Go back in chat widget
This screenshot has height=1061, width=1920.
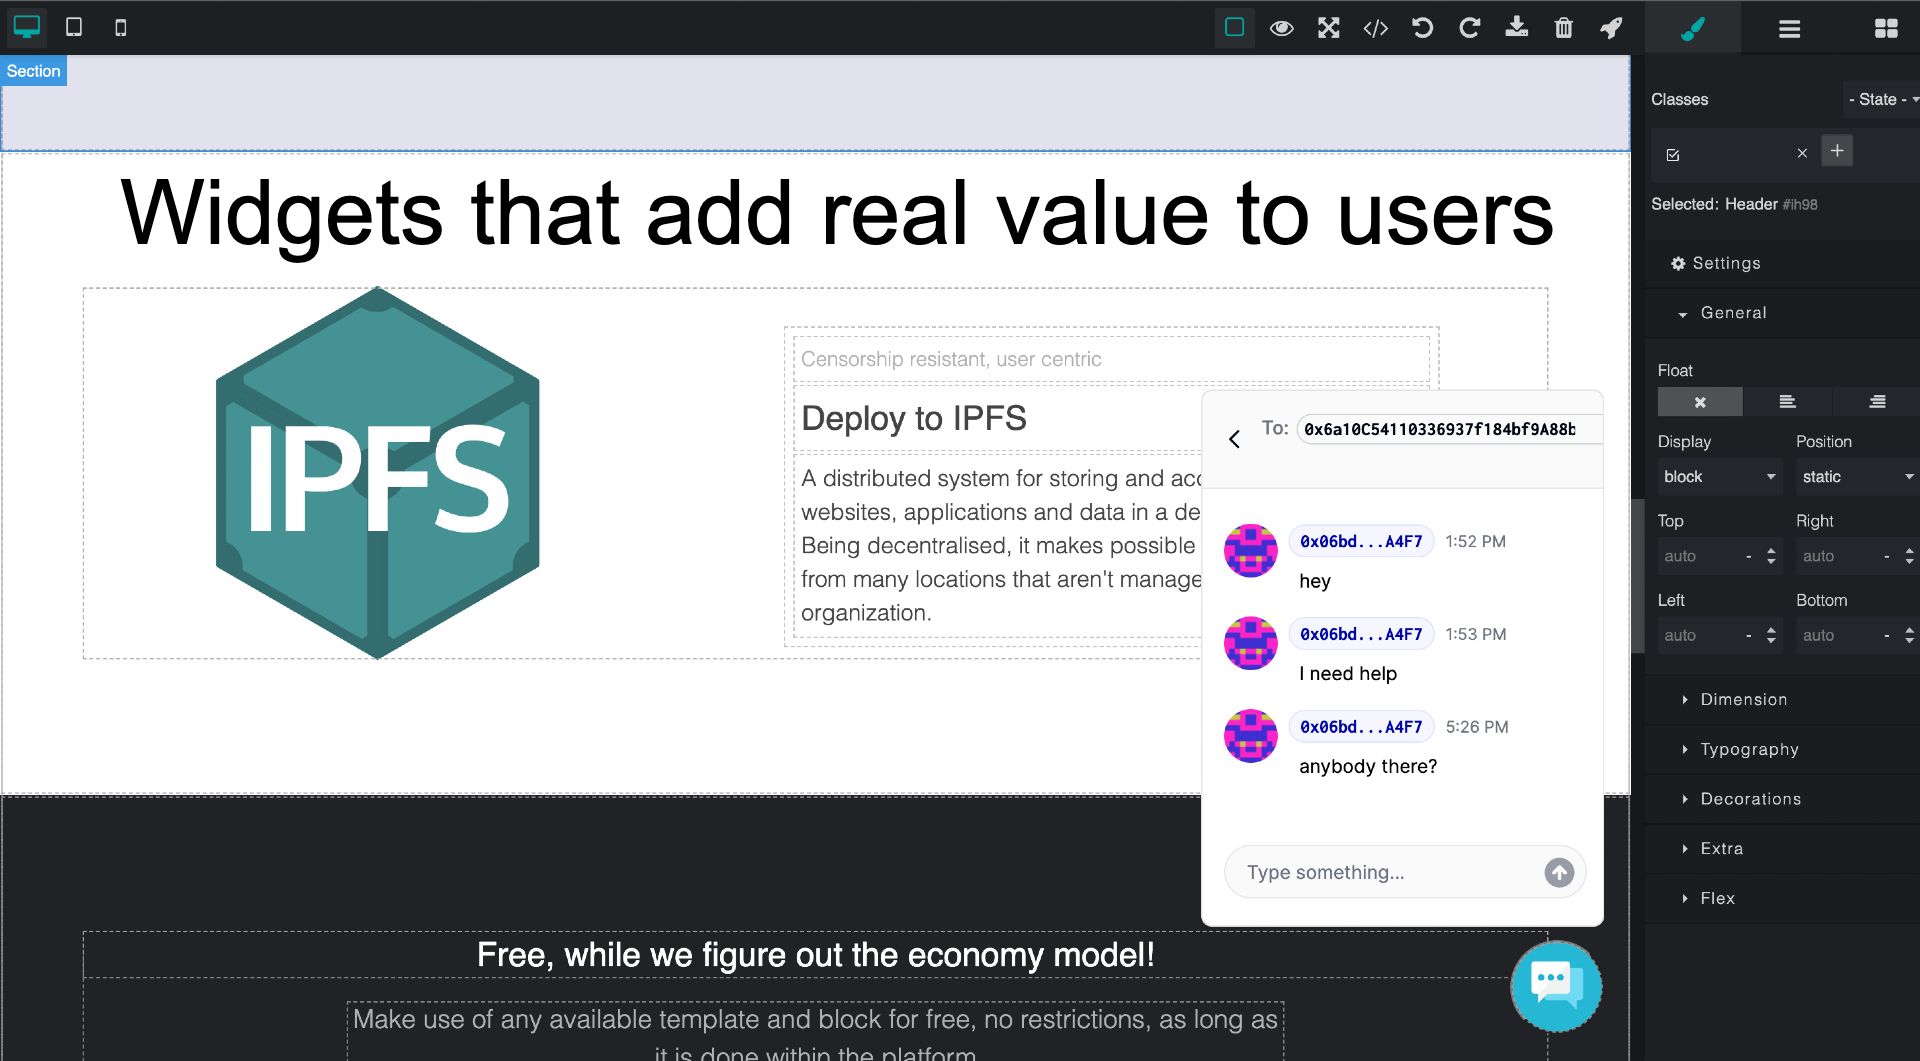tap(1234, 439)
